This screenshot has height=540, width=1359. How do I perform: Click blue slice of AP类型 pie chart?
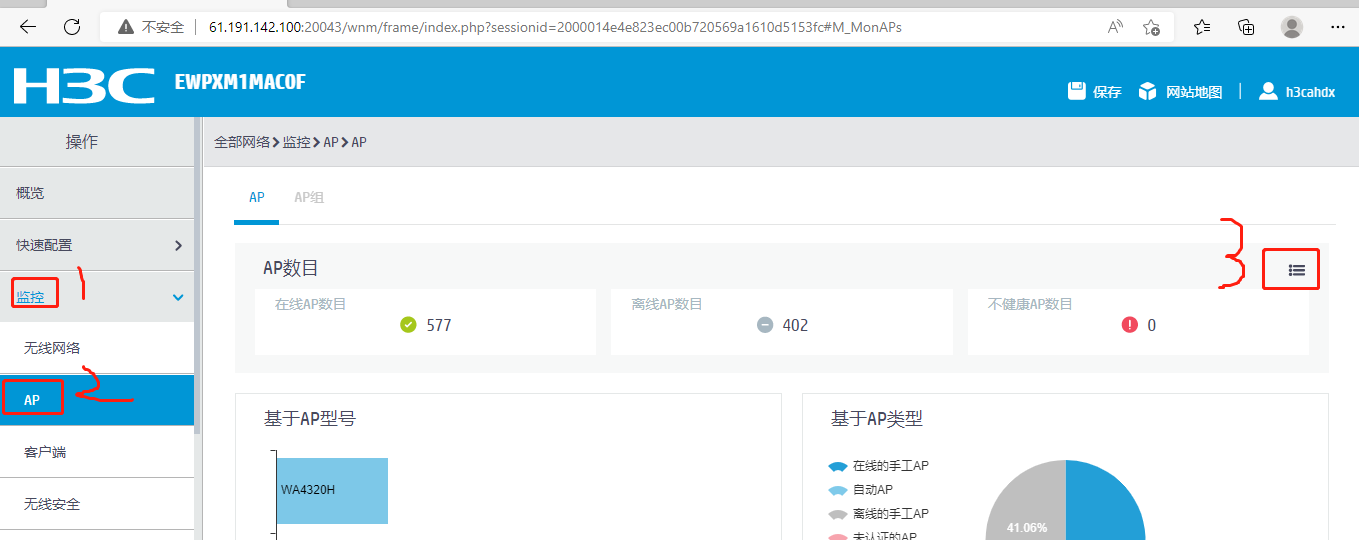pos(1105,500)
